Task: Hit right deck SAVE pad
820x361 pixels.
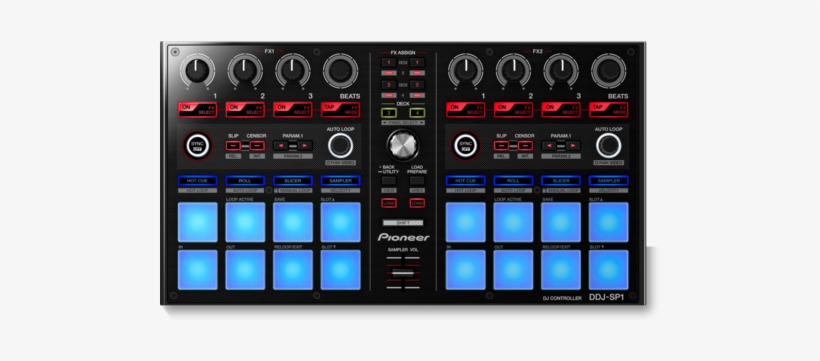Action: 561,222
